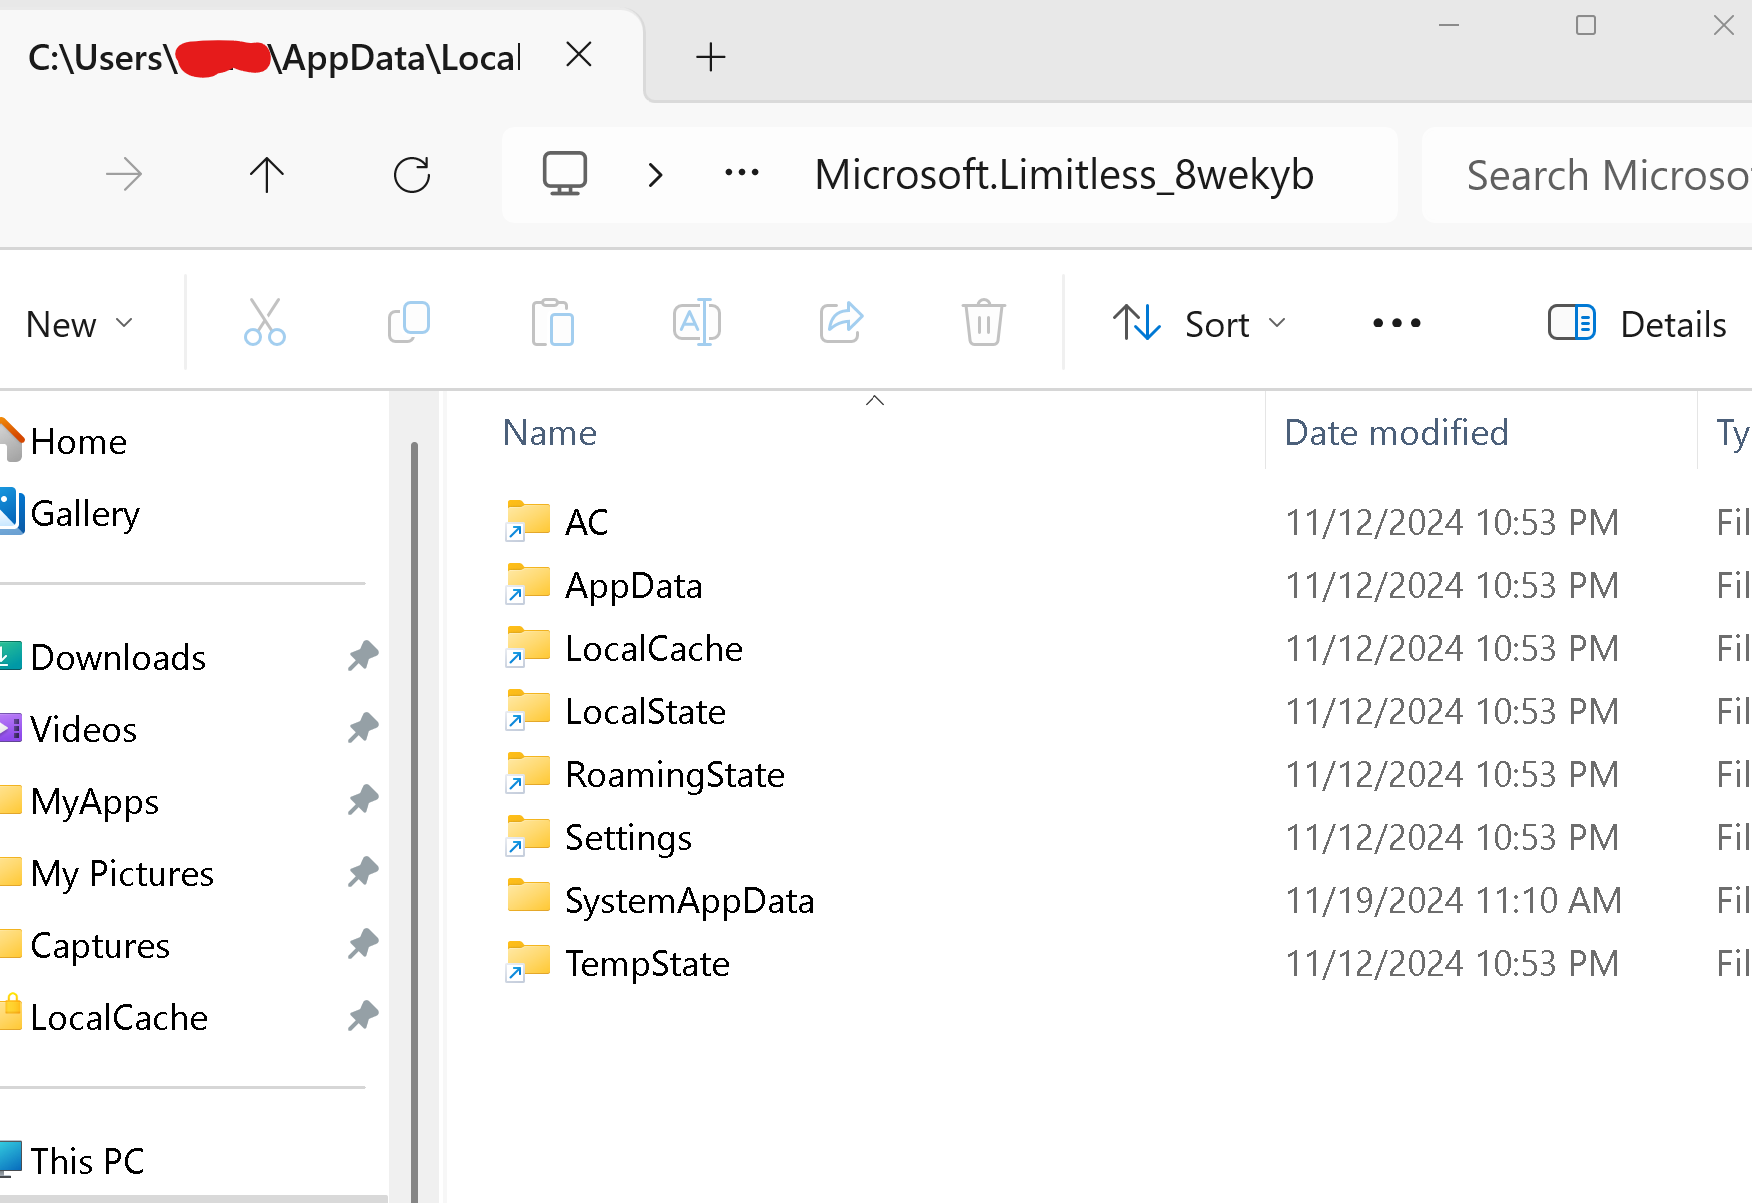Refresh the current folder view

pyautogui.click(x=411, y=175)
